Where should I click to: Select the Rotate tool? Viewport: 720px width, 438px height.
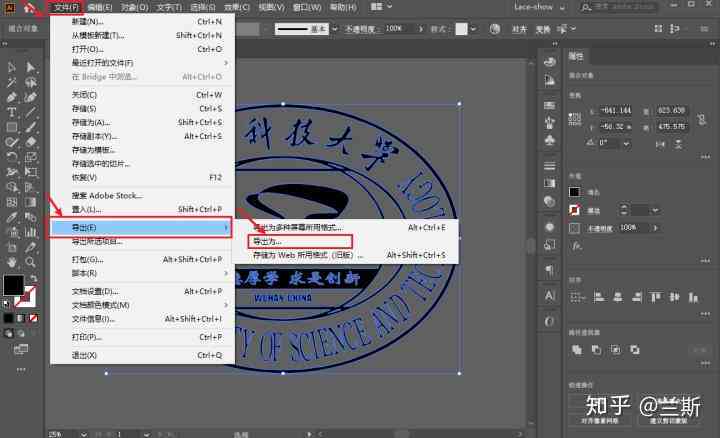[11, 157]
